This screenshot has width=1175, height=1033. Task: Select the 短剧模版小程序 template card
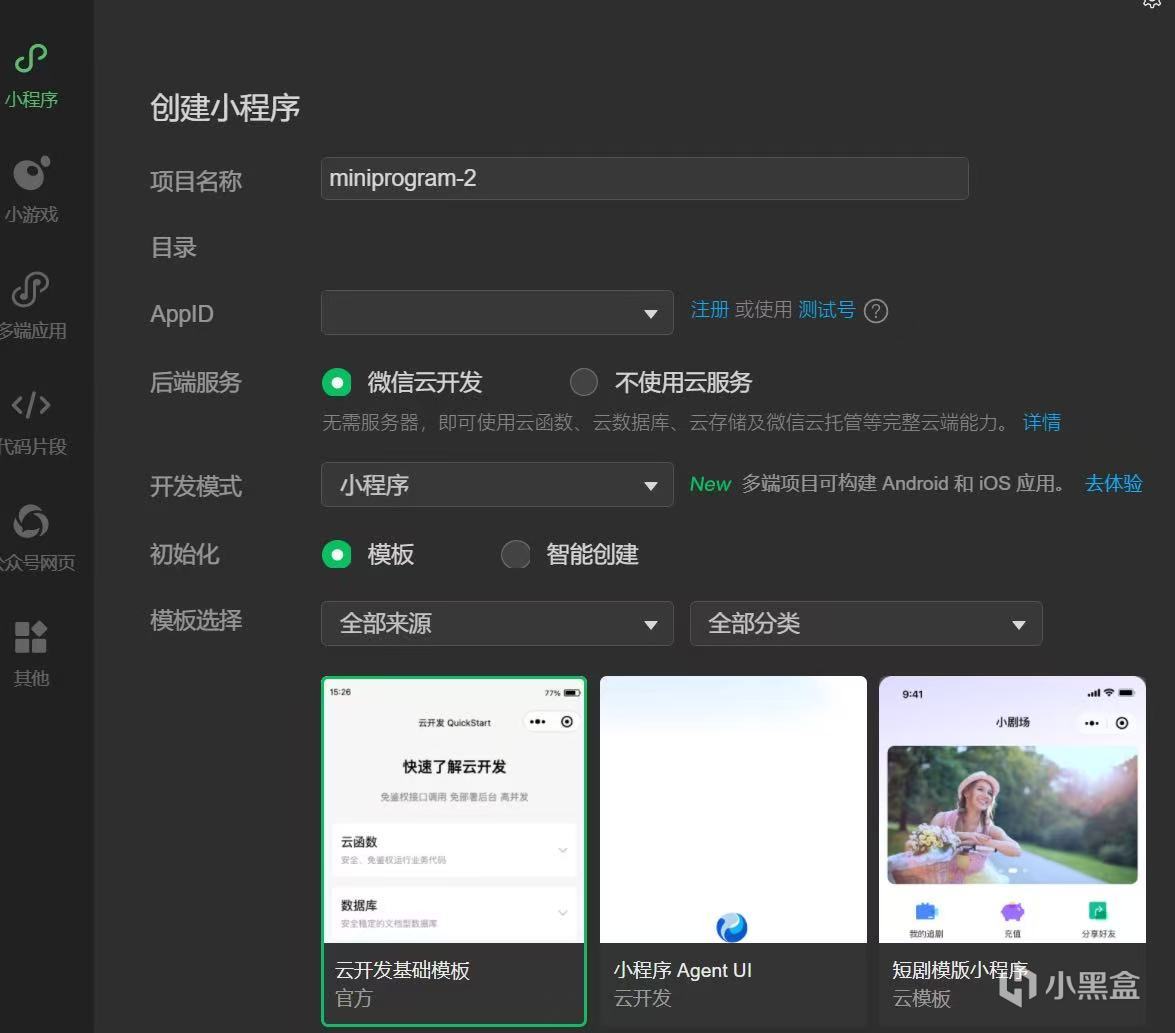[1012, 851]
